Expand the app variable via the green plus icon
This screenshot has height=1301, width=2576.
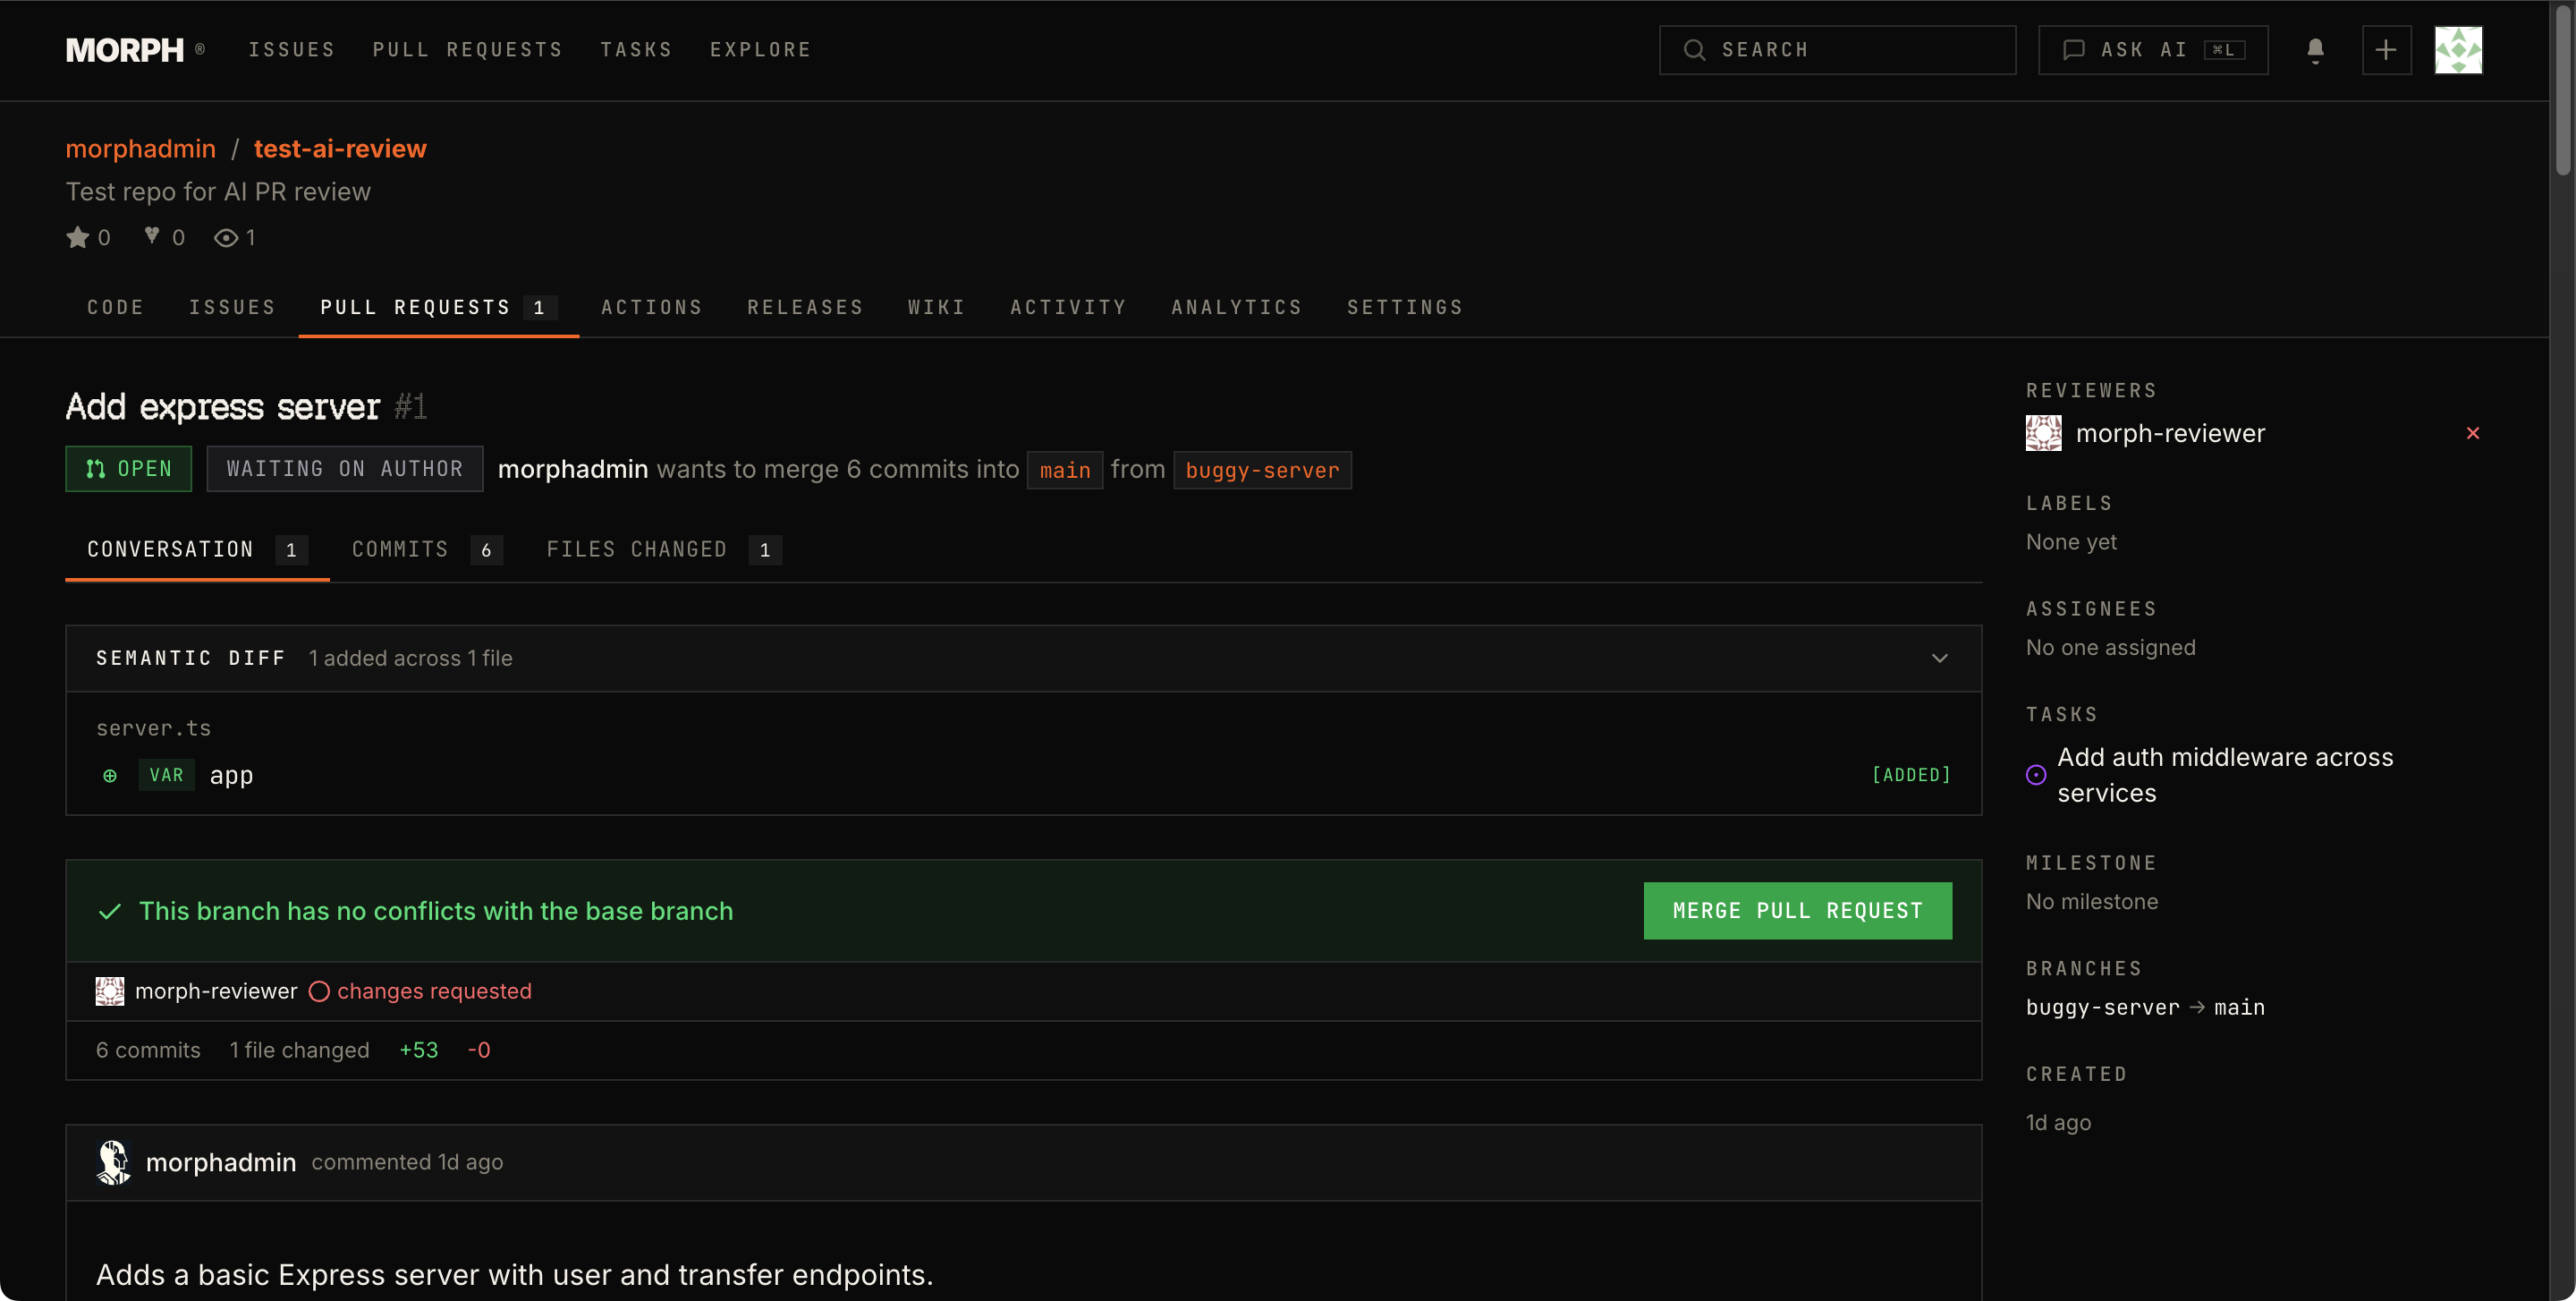[109, 775]
